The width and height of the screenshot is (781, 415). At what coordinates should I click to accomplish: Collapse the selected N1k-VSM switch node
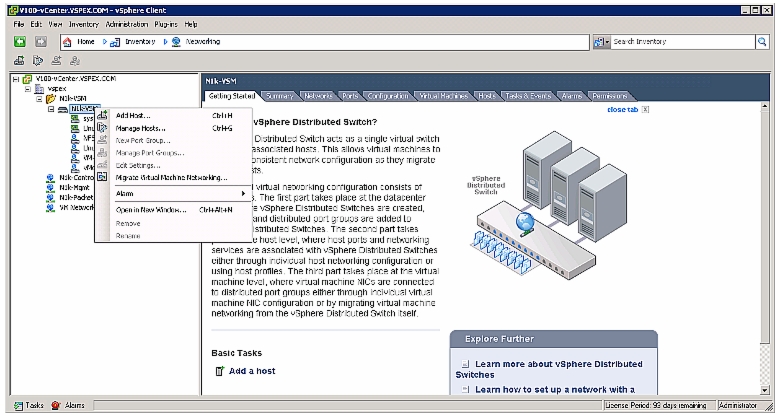click(51, 109)
